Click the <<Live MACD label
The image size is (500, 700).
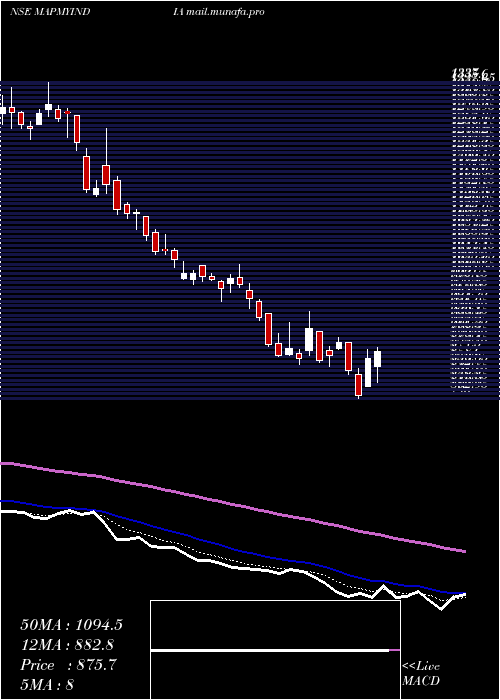421,674
